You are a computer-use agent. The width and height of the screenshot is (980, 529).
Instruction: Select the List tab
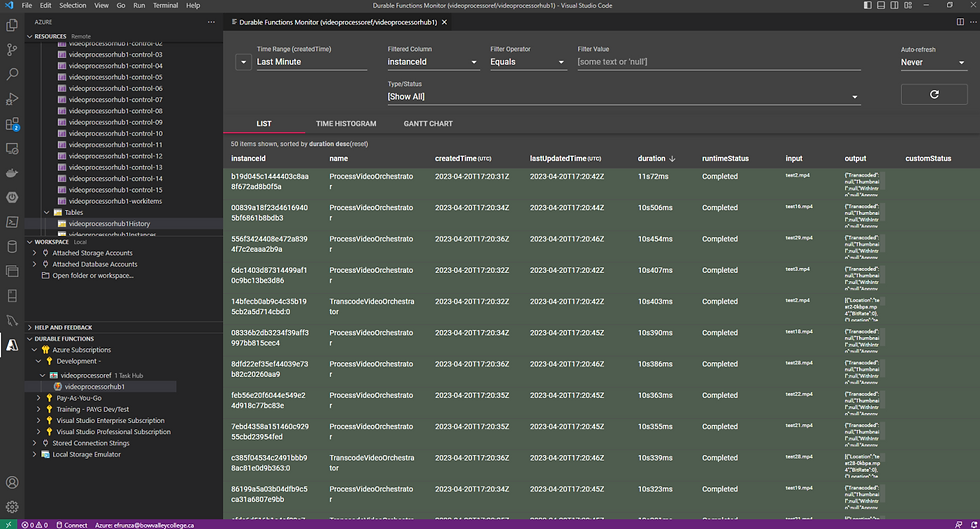264,124
